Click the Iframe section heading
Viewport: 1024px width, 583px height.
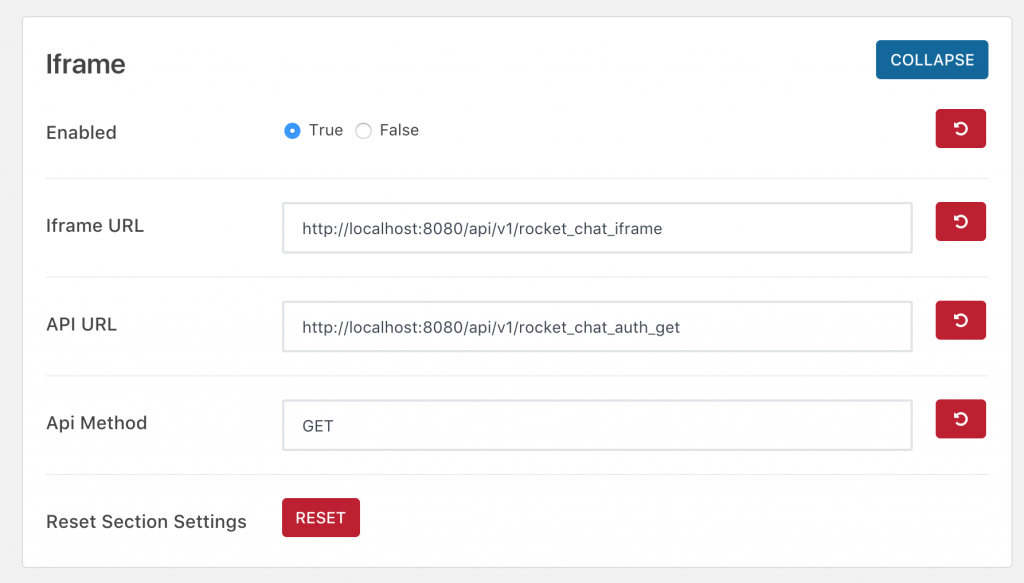click(86, 64)
